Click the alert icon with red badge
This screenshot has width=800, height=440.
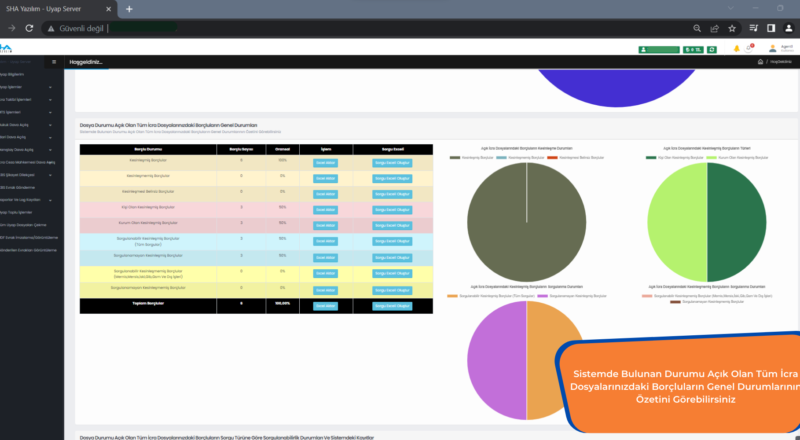point(750,48)
